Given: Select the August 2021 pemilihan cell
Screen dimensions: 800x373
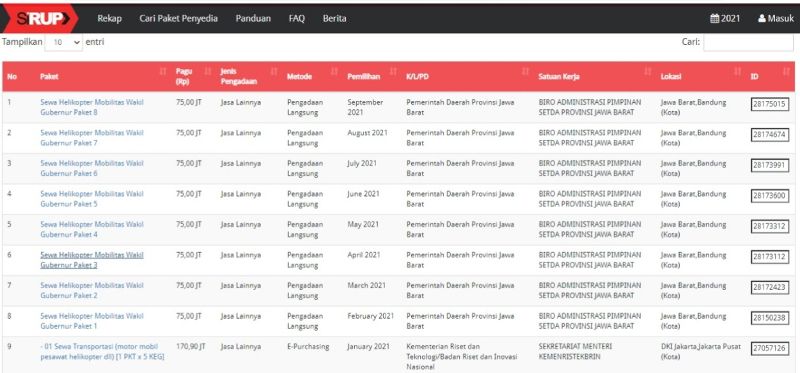Looking at the screenshot, I should point(367,133).
